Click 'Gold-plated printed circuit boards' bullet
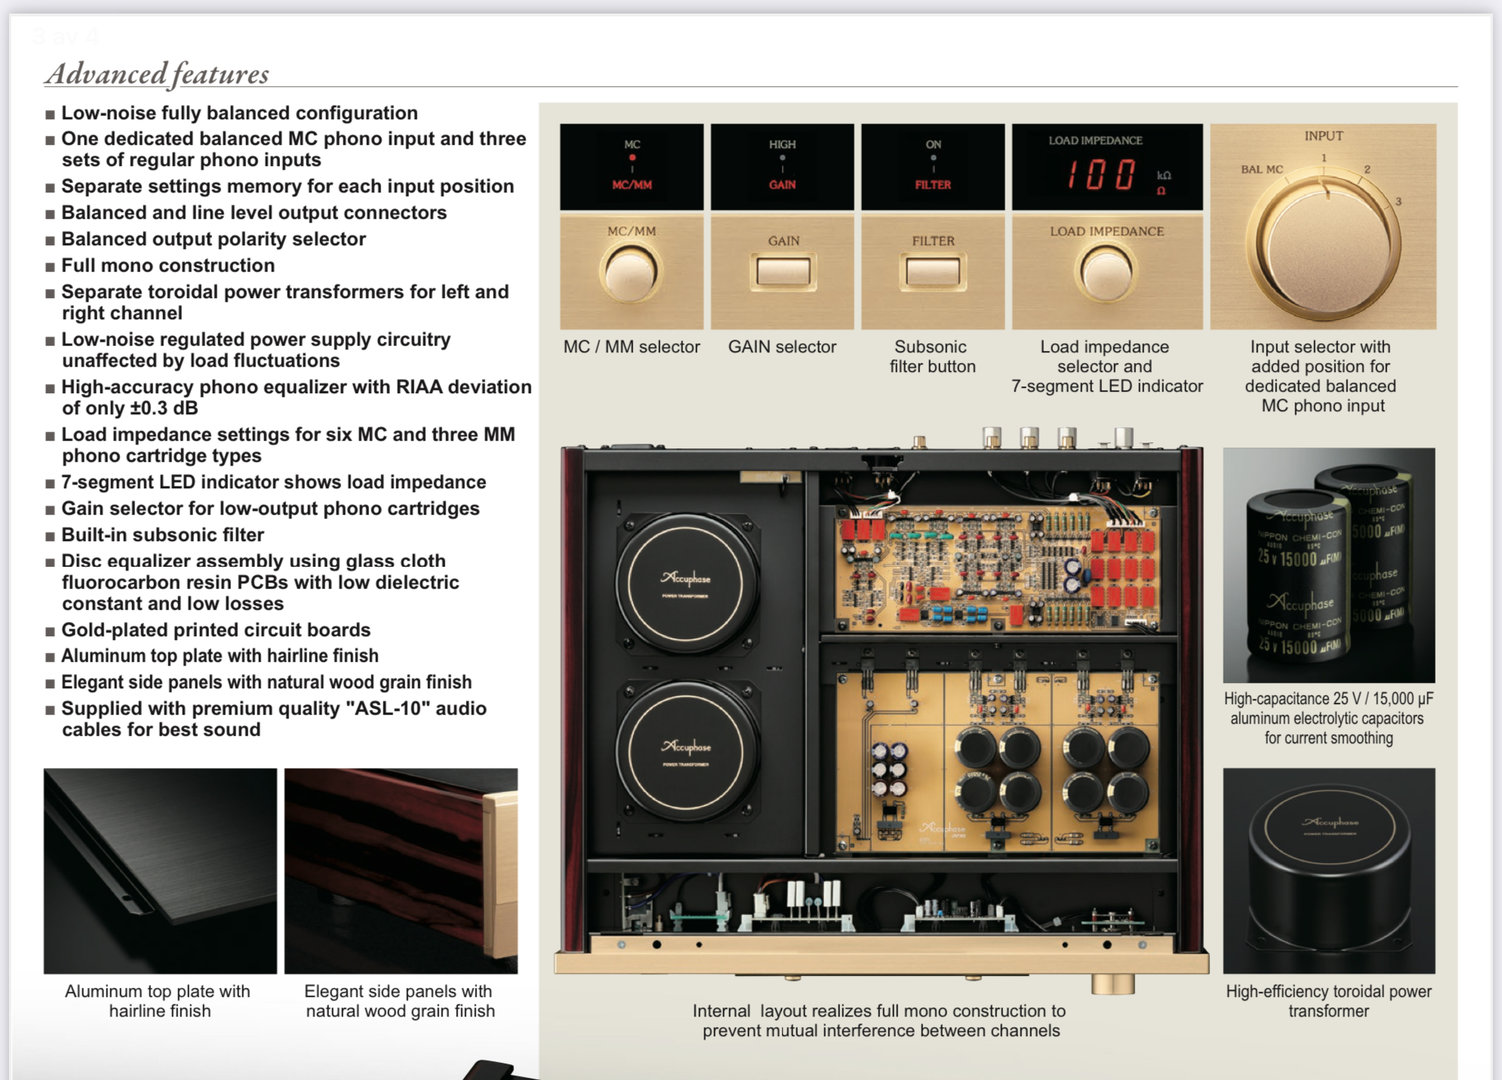Viewport: 1502px width, 1080px height. (x=215, y=630)
